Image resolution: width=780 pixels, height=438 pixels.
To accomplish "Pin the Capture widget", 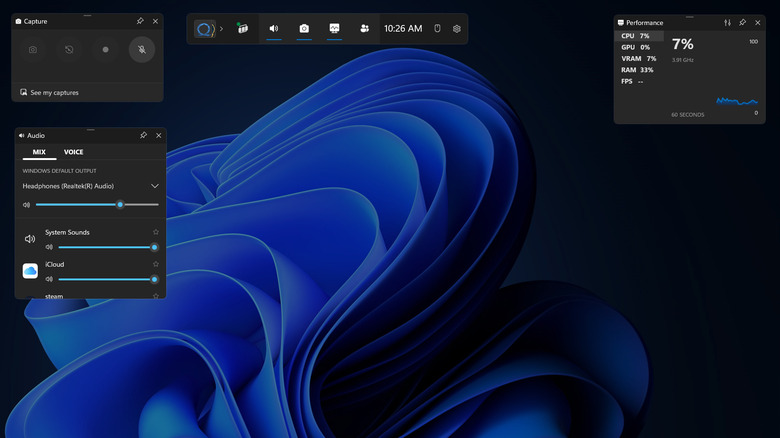I will 140,21.
